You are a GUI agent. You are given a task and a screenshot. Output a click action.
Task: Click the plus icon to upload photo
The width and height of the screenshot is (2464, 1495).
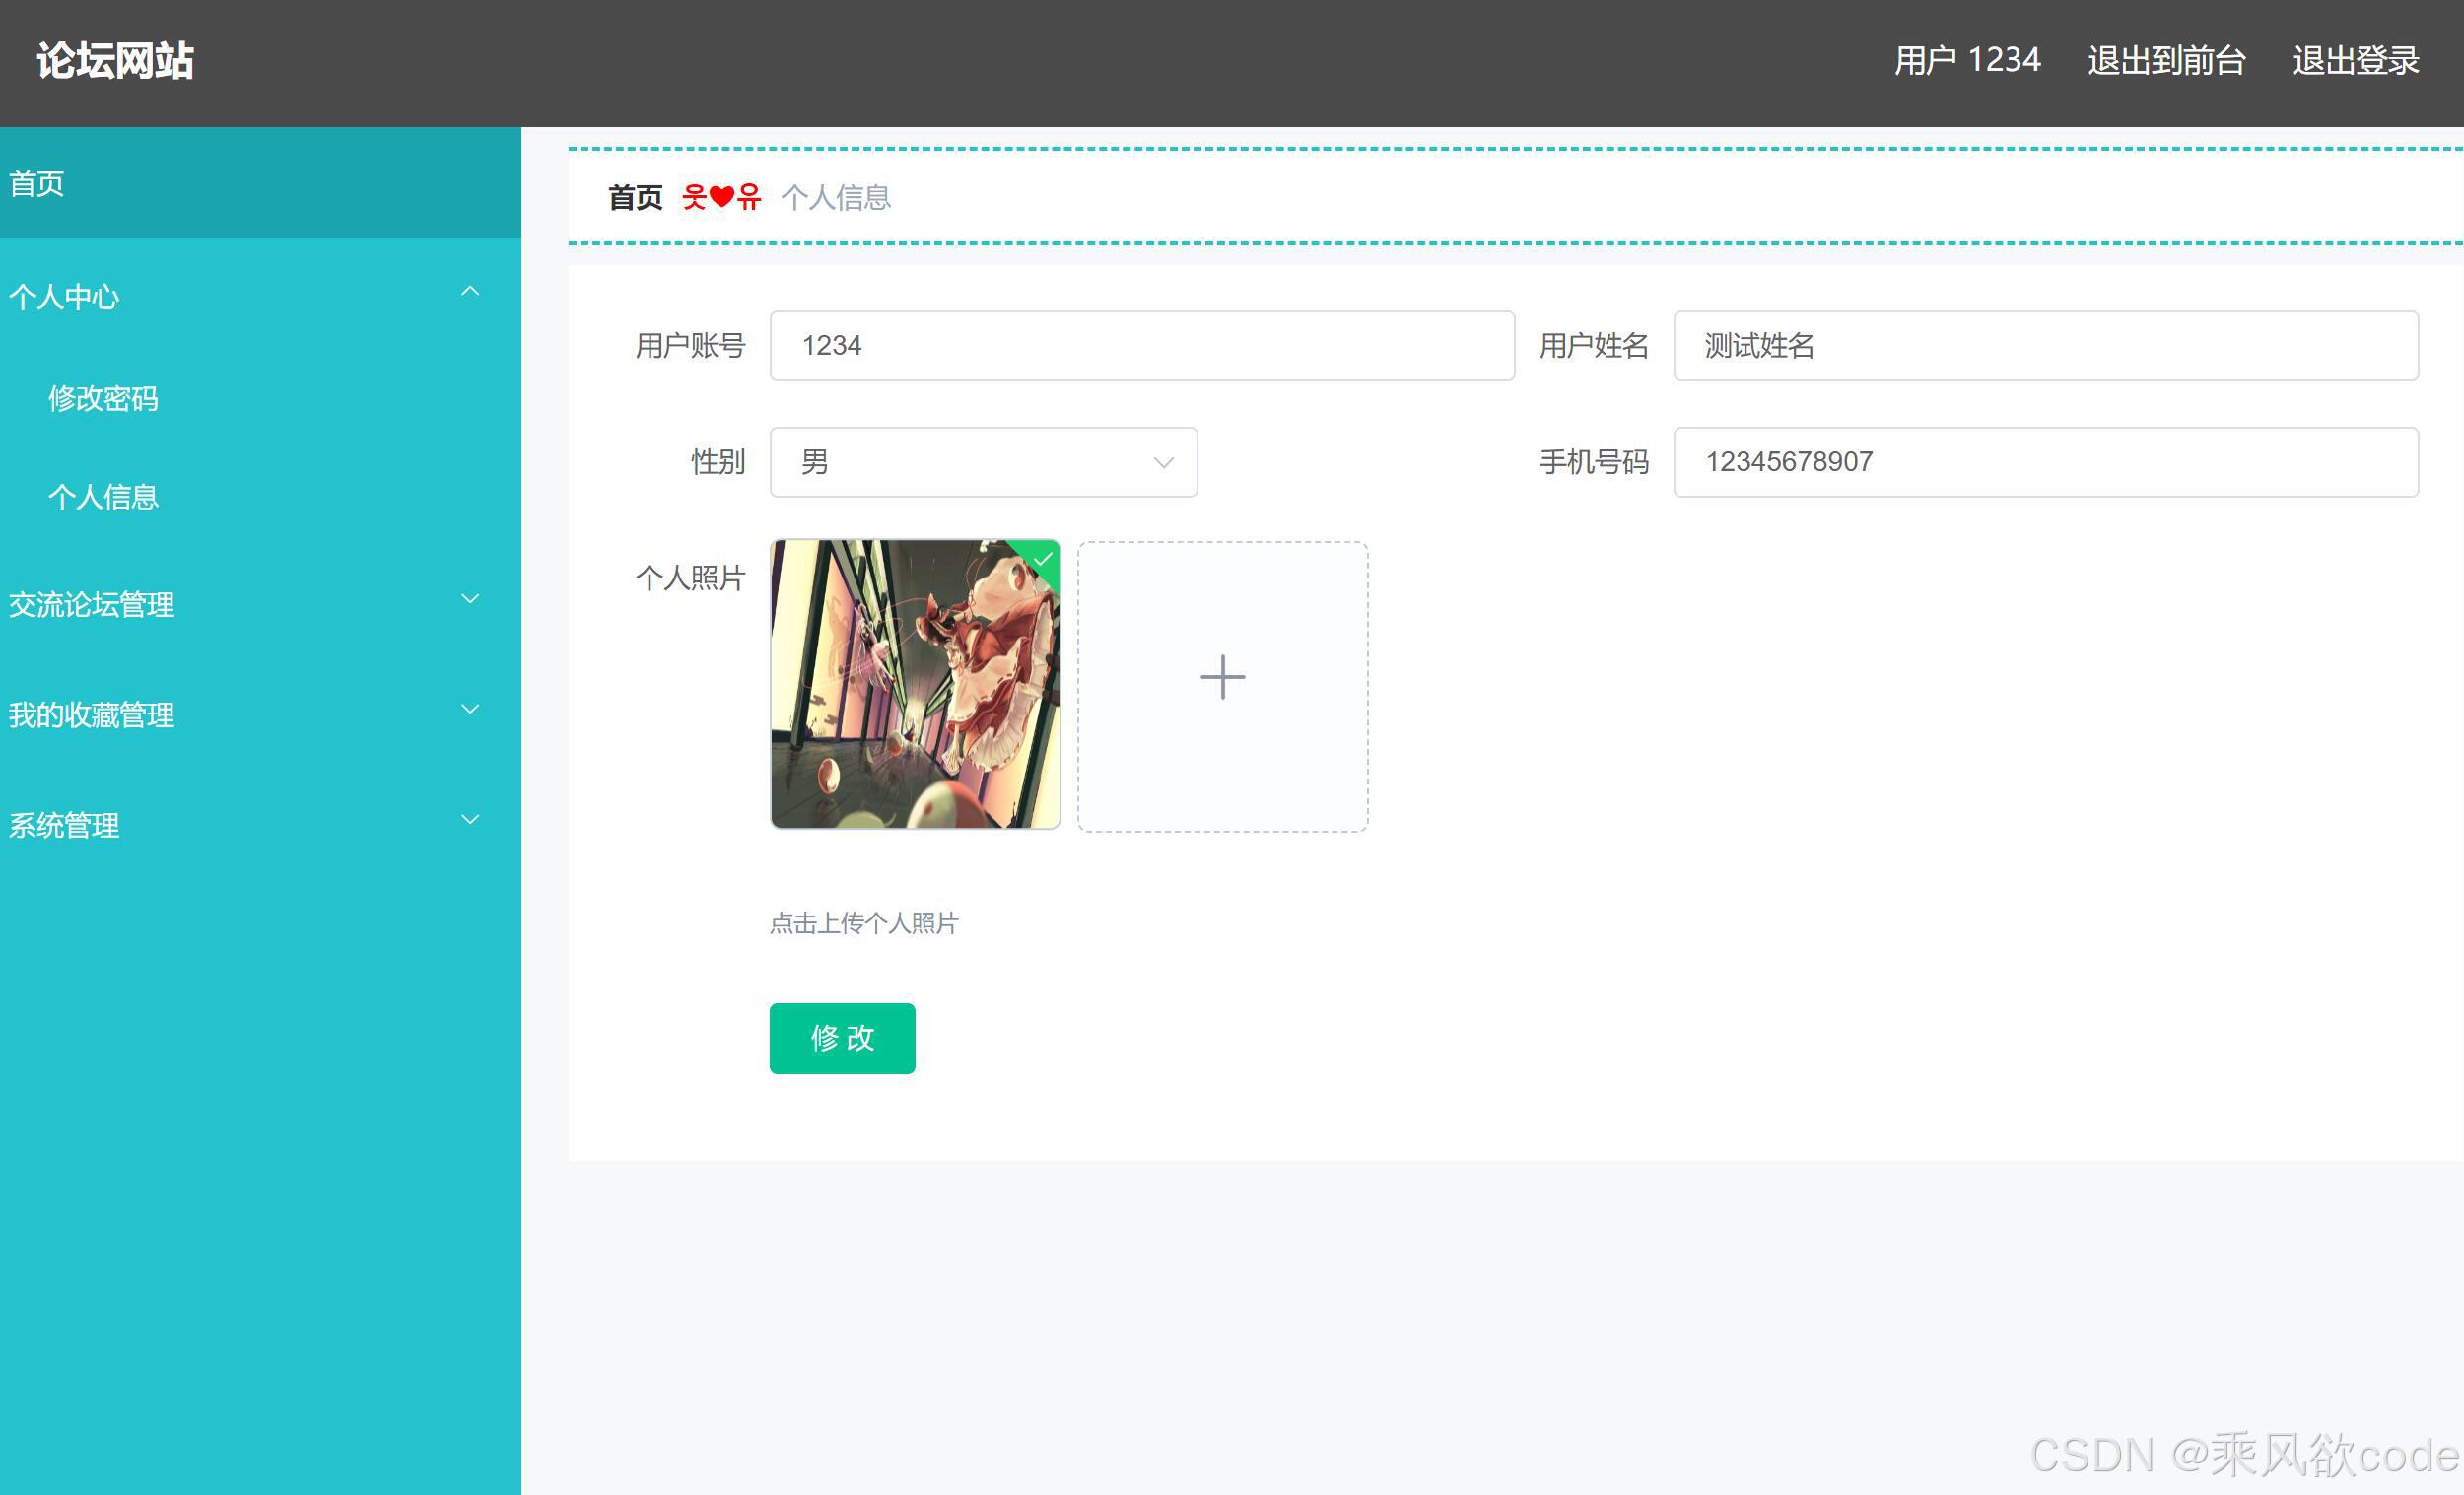1221,677
